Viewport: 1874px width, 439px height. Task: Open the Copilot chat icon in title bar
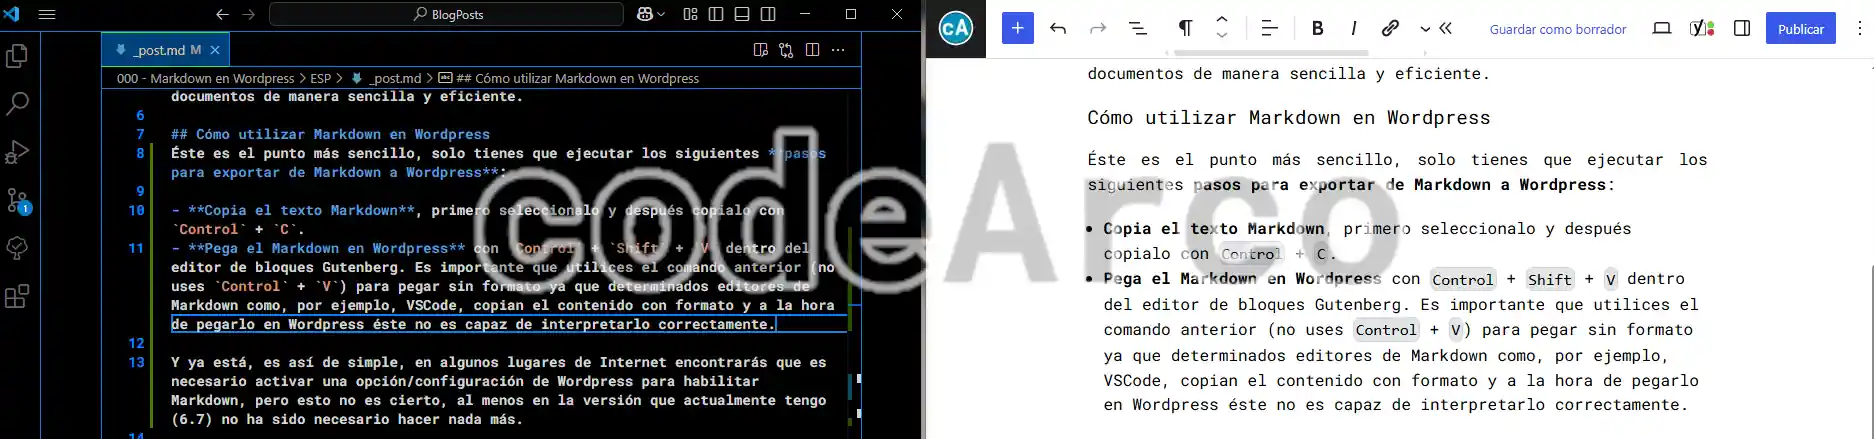pos(645,14)
